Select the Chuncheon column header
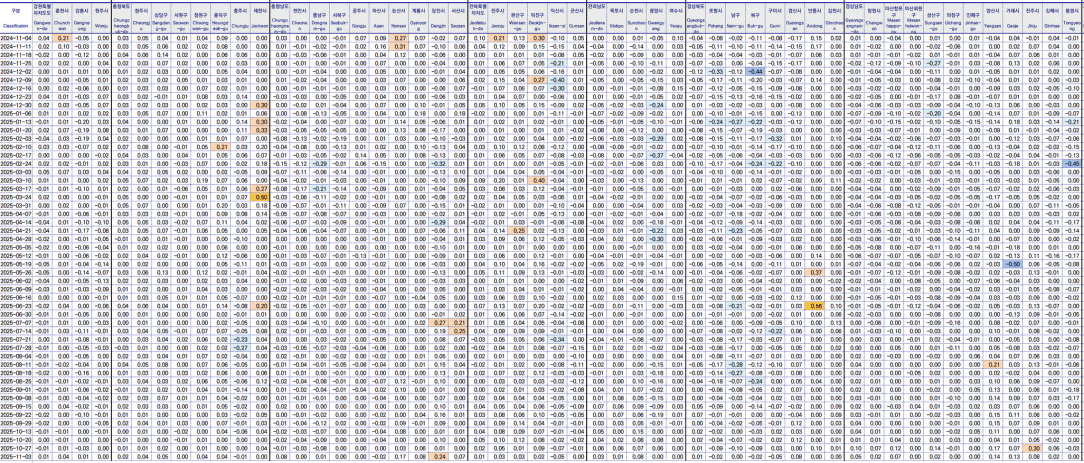The height and width of the screenshot is (463, 1084). (62, 18)
